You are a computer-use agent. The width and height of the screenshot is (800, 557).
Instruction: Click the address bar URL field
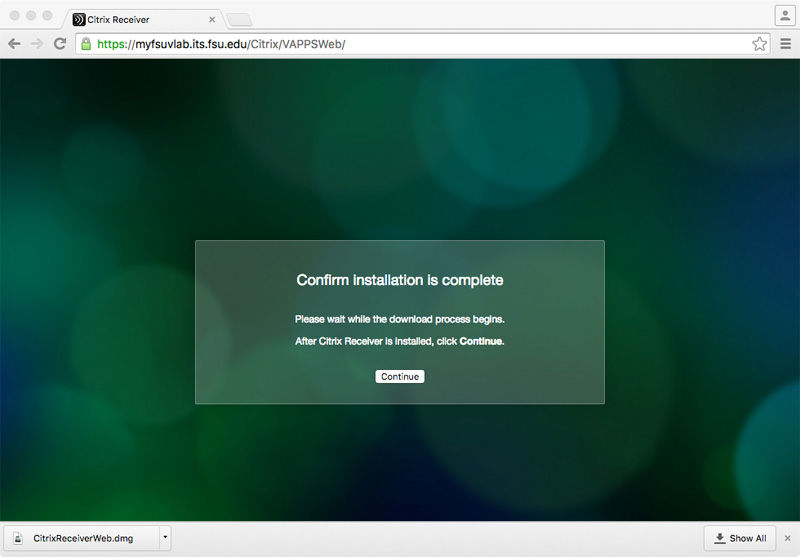(422, 44)
